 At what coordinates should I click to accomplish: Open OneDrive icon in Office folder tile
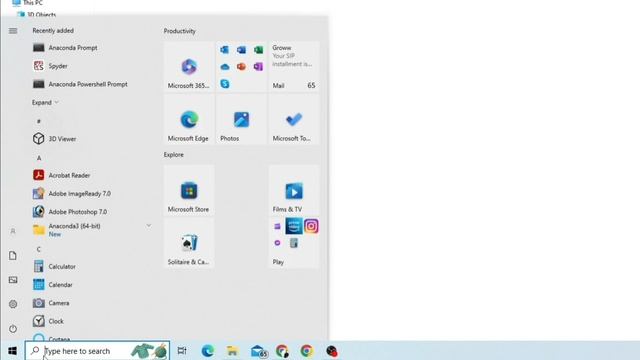click(x=224, y=67)
